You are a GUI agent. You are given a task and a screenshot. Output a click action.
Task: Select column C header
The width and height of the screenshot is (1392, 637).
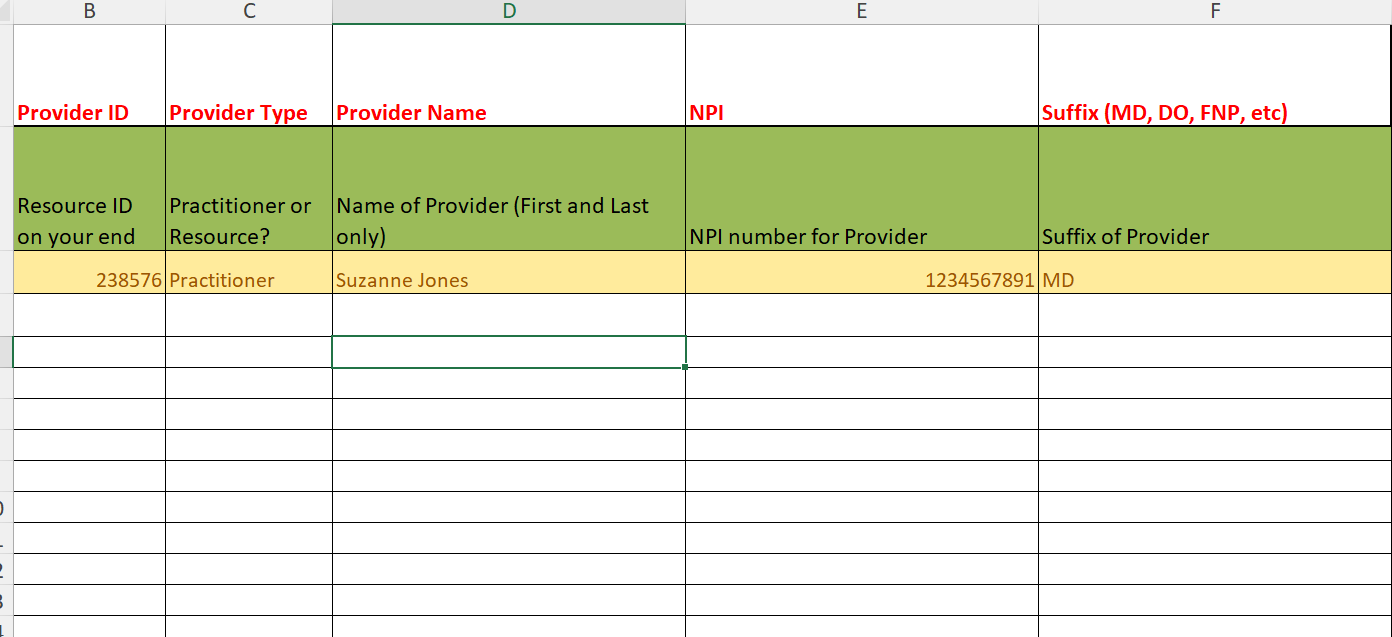(x=248, y=11)
